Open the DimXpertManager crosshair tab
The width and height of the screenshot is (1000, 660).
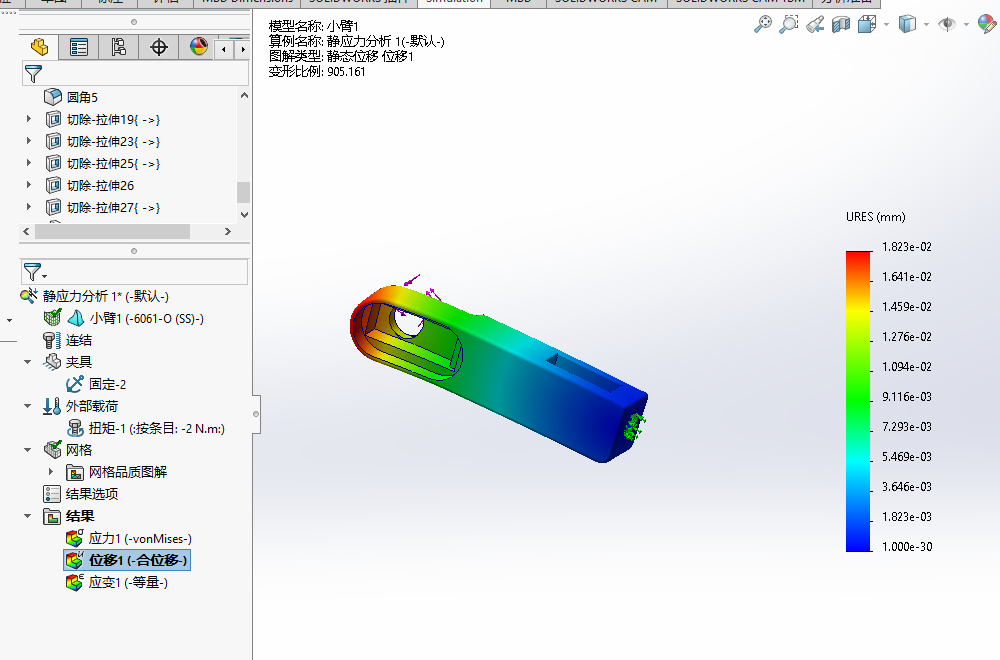coord(159,47)
